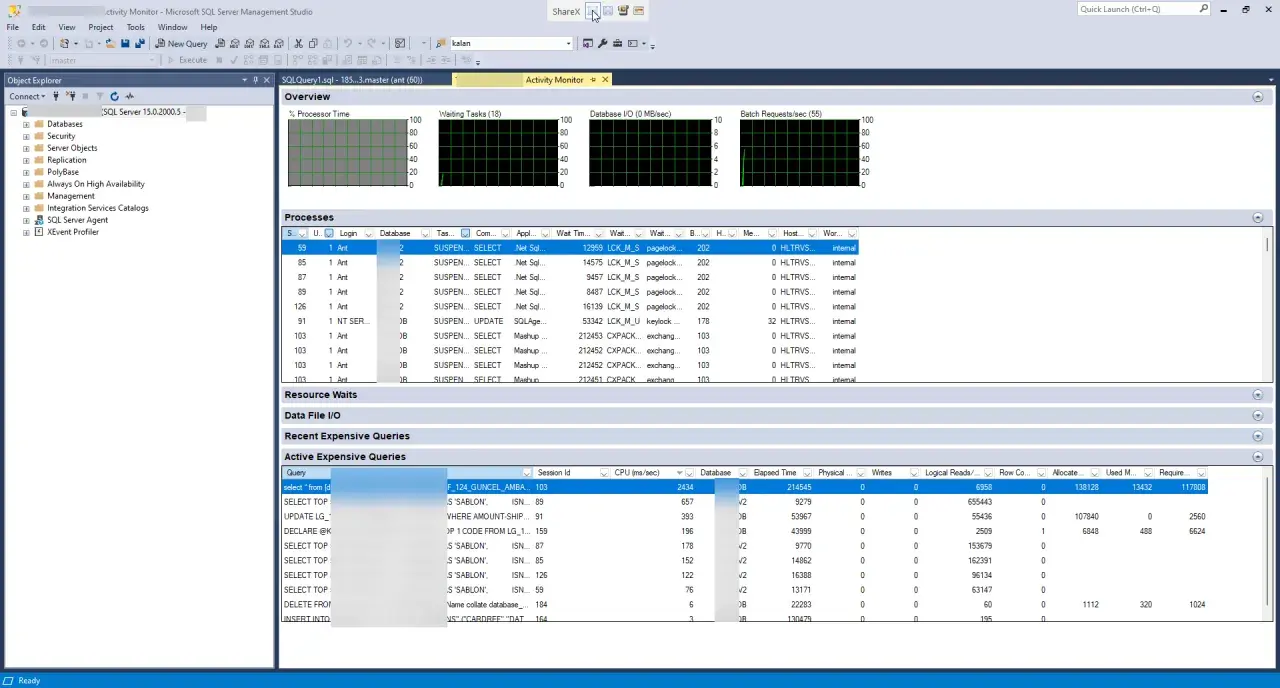Open the View menu
Viewport: 1280px width, 688px height.
(66, 27)
